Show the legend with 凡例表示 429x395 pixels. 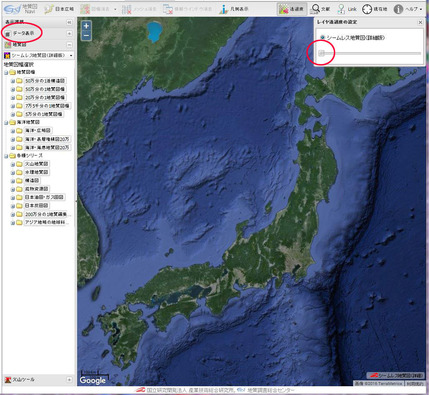click(x=234, y=9)
